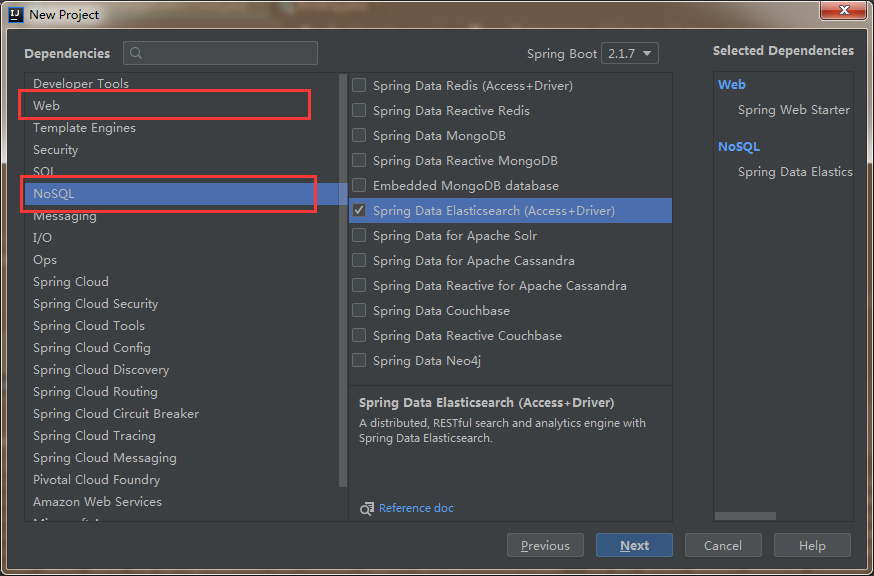
Task: Enable Spring Data Reactive MongoDB
Action: coord(359,161)
